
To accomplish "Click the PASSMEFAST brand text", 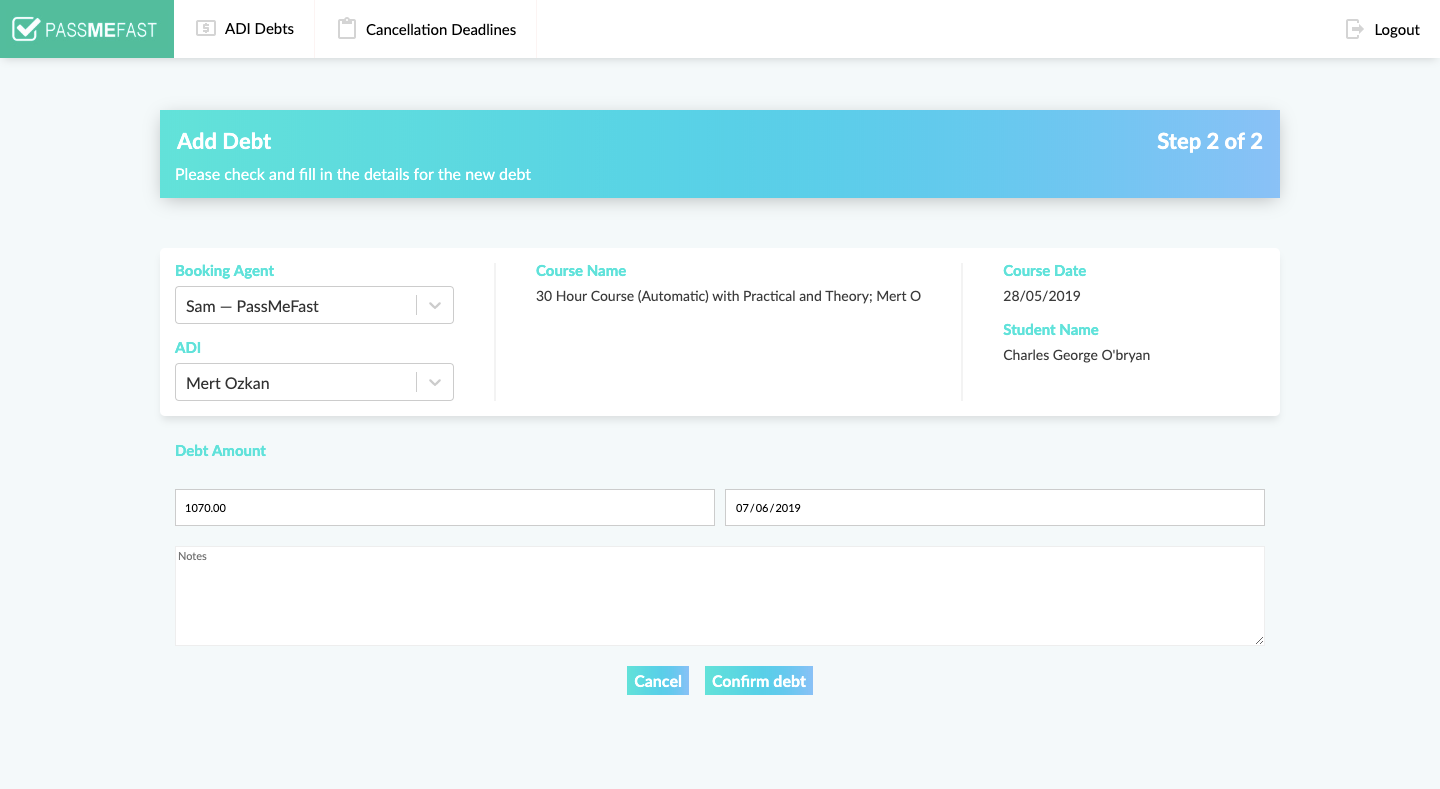I will pyautogui.click(x=101, y=30).
